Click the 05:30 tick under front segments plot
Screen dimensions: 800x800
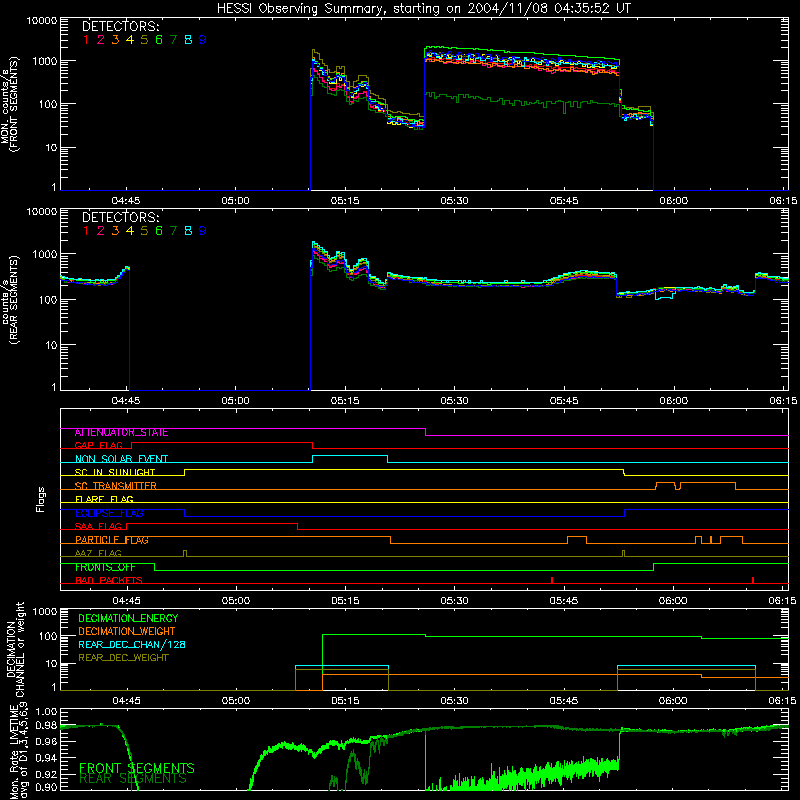point(454,201)
